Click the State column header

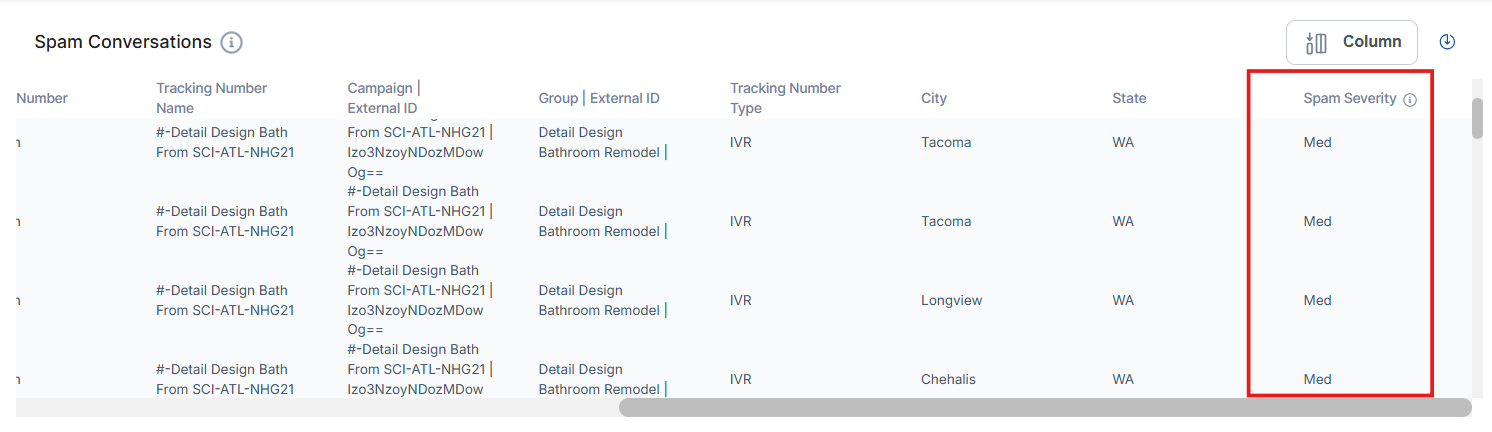point(1129,98)
